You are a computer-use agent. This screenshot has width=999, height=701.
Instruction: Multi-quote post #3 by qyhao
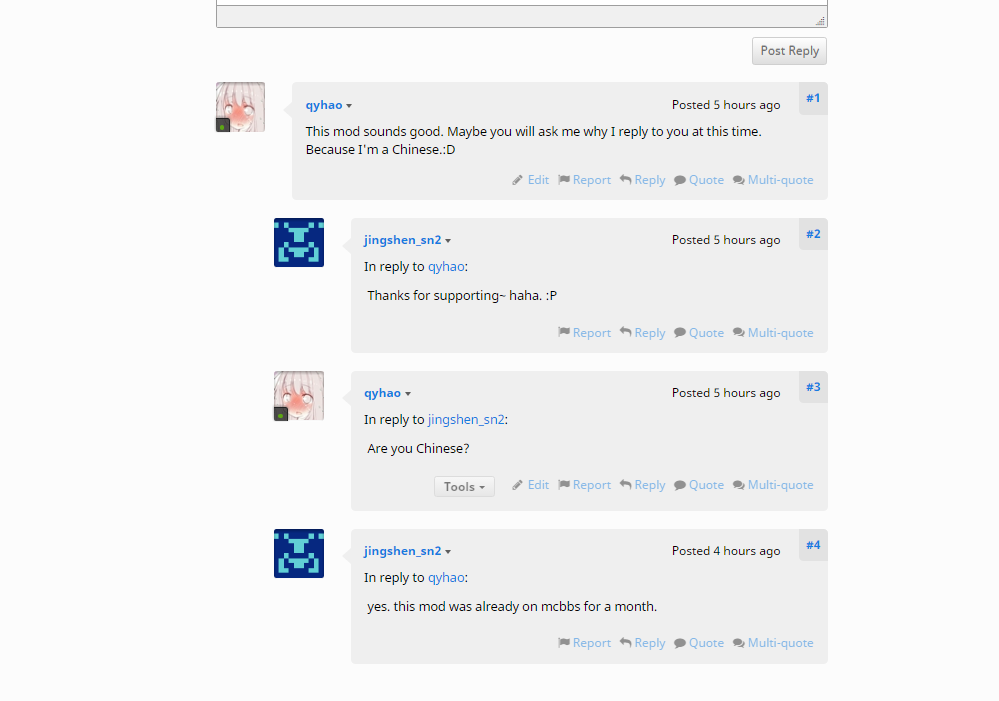point(773,485)
